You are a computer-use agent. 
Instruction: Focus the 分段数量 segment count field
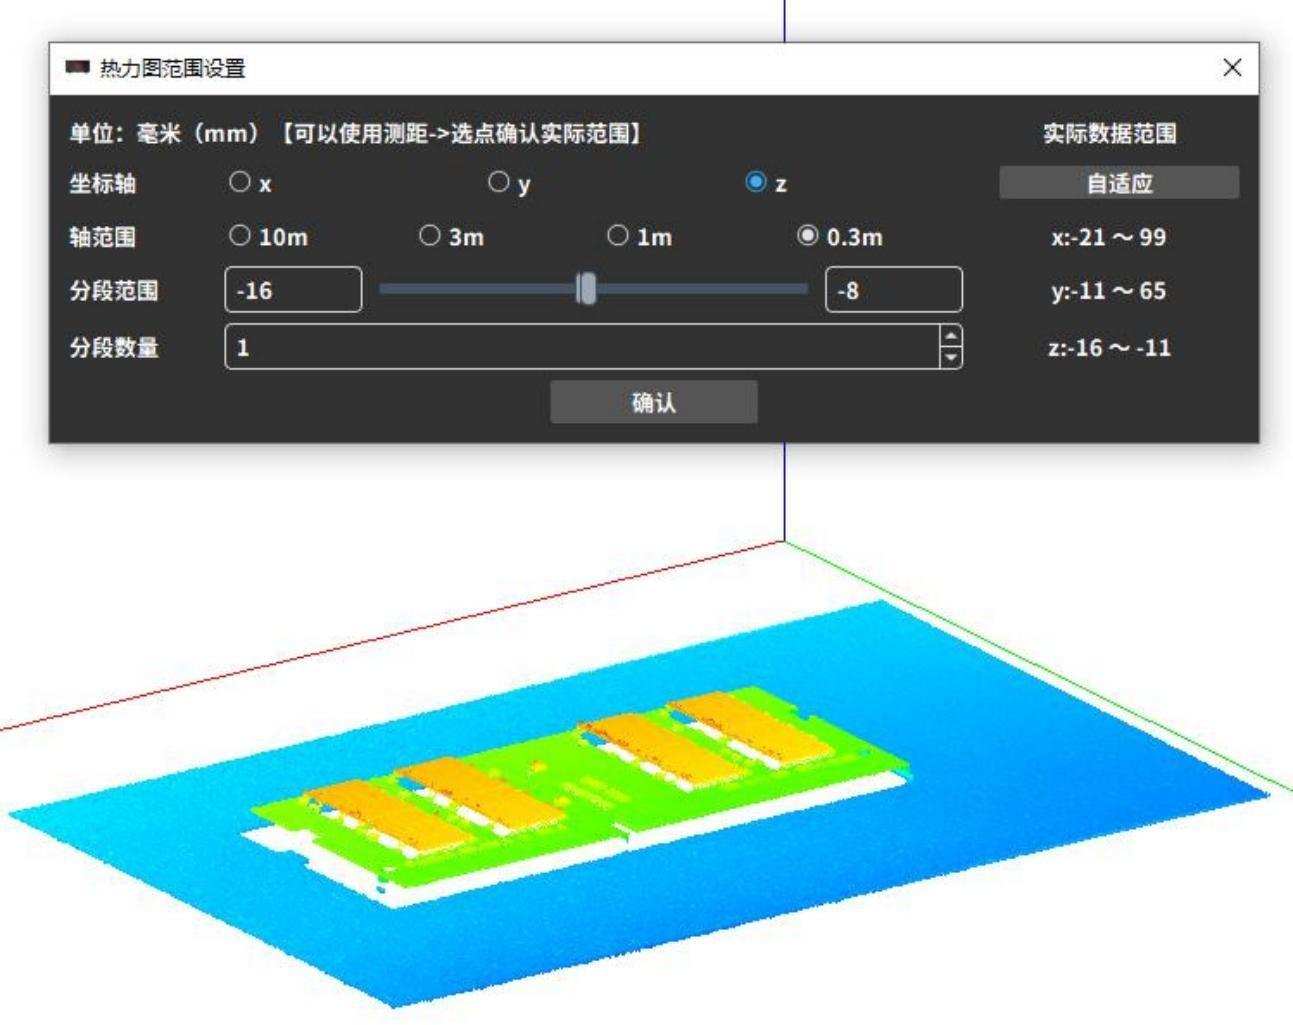click(580, 347)
